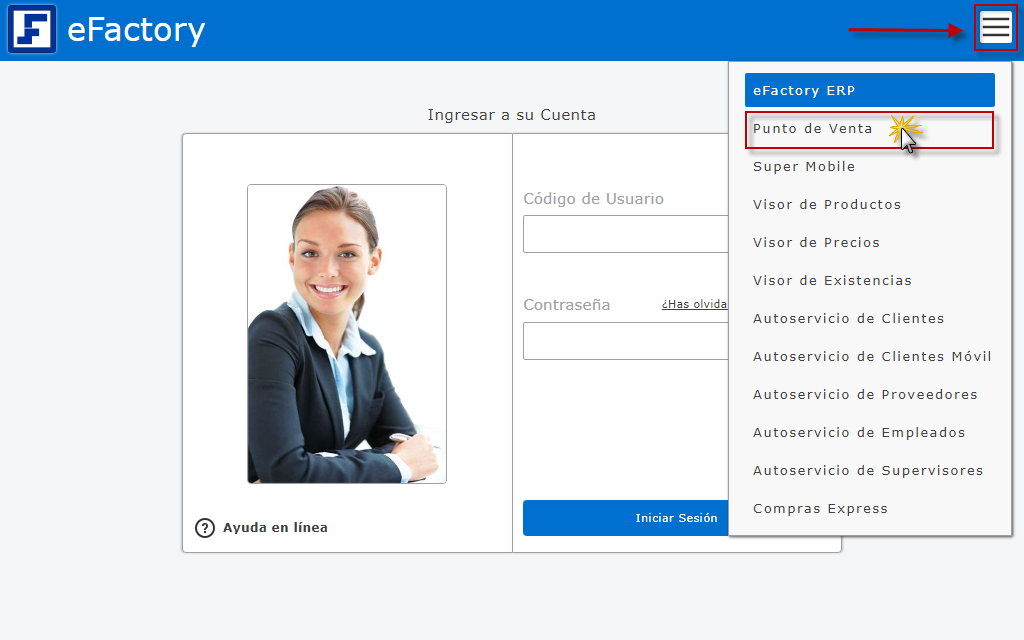The width and height of the screenshot is (1024, 640).
Task: Open Ayuda en línea link
Action: click(275, 528)
